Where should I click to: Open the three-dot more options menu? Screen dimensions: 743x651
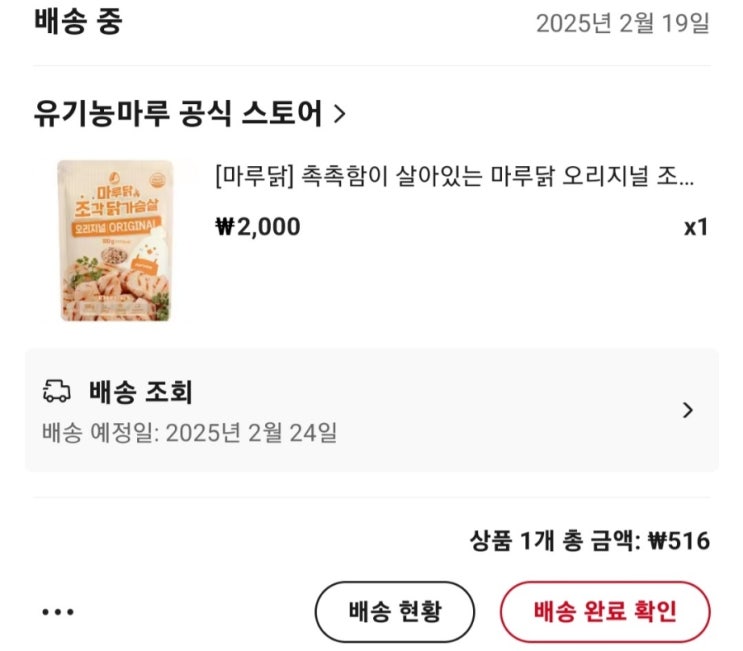[x=58, y=611]
